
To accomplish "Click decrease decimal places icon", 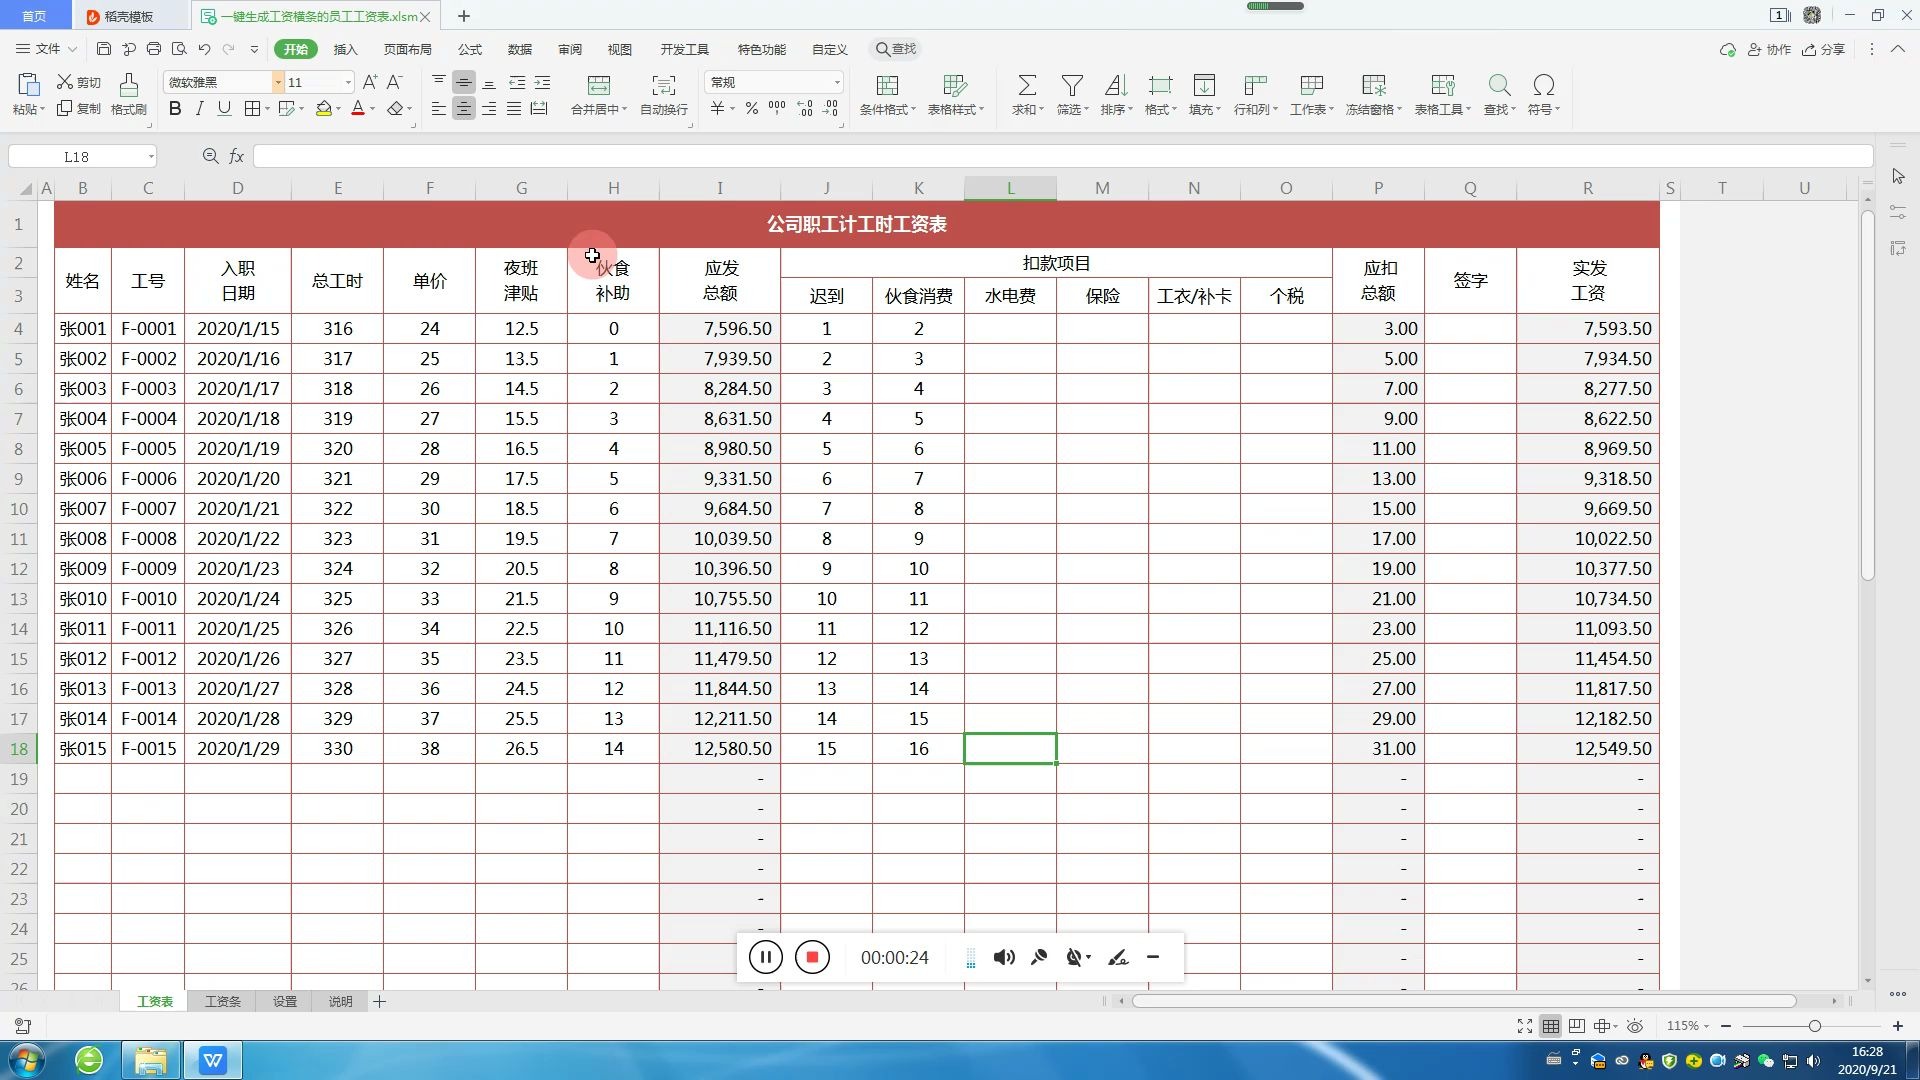I will 830,108.
